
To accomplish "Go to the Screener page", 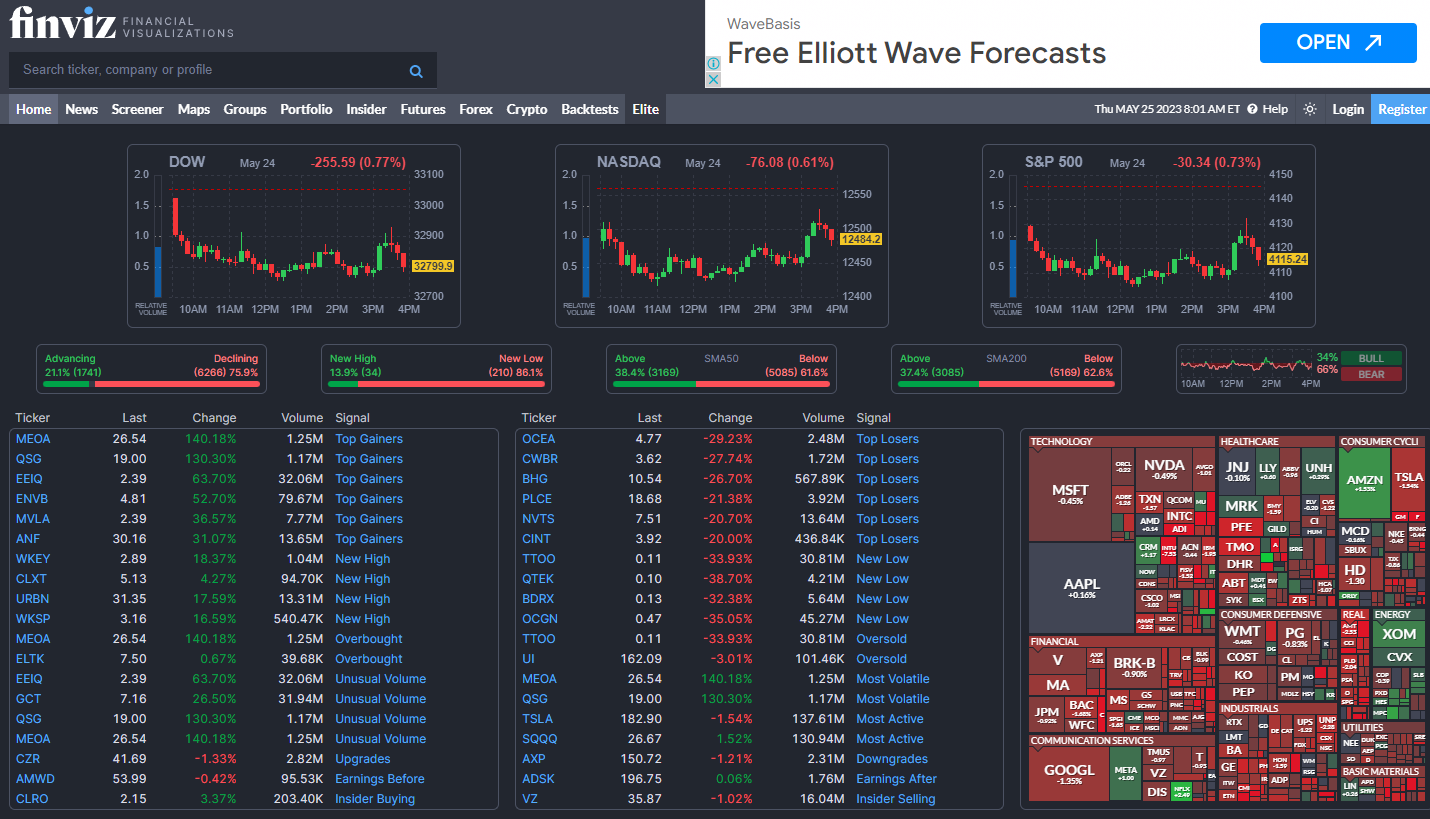I will point(137,109).
